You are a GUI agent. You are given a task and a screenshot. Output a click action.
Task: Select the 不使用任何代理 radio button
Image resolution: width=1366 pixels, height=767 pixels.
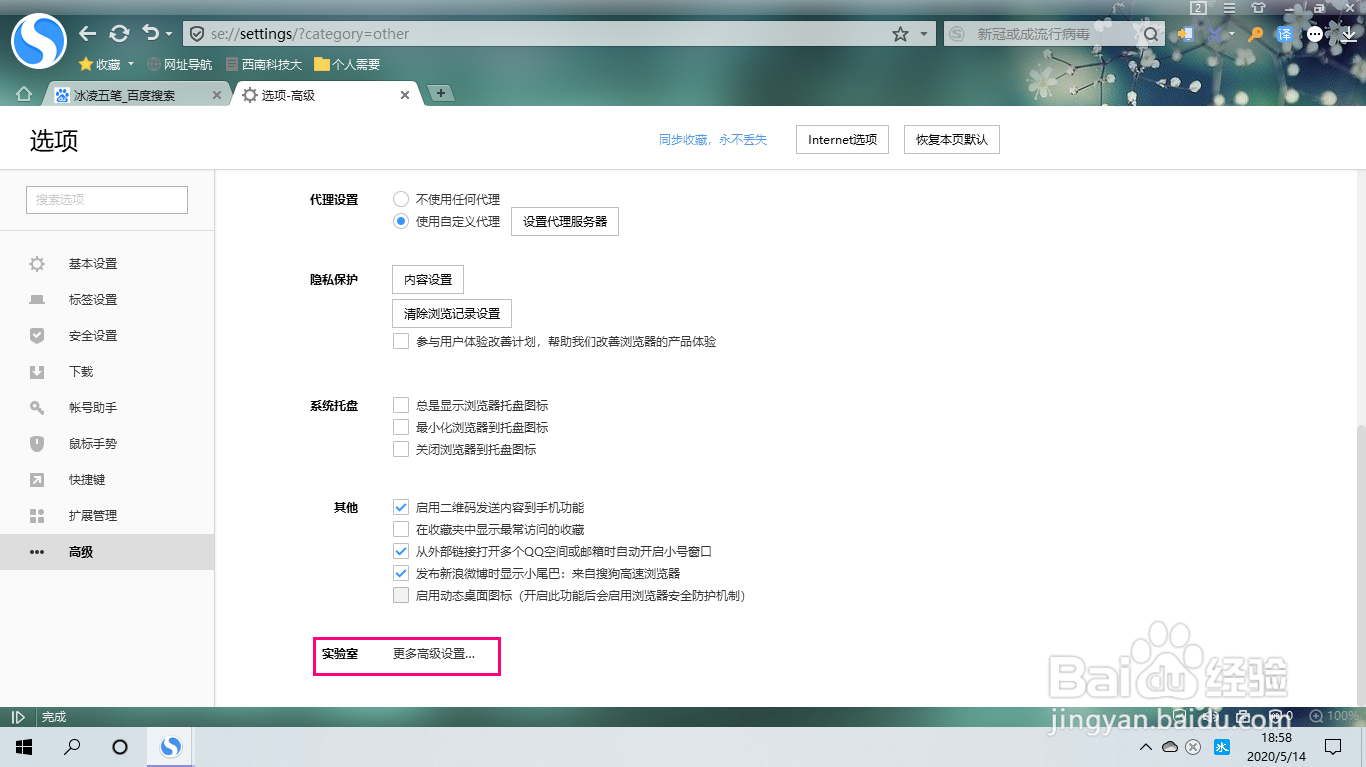(401, 198)
